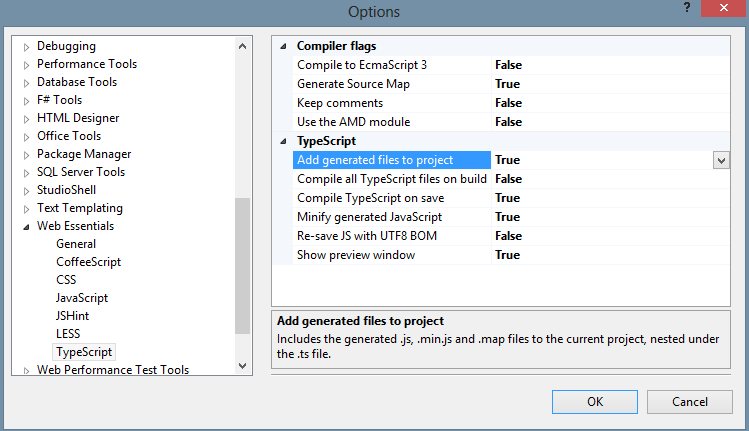Expand the SQL Server Tools node arrow

point(26,173)
